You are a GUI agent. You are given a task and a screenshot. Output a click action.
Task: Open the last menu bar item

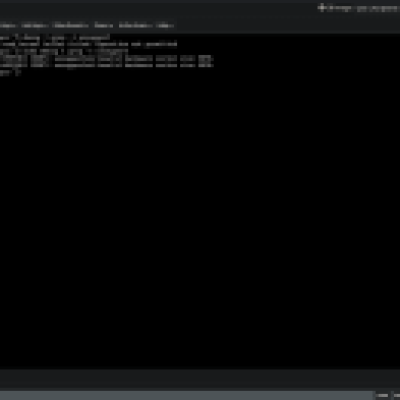tap(165, 25)
